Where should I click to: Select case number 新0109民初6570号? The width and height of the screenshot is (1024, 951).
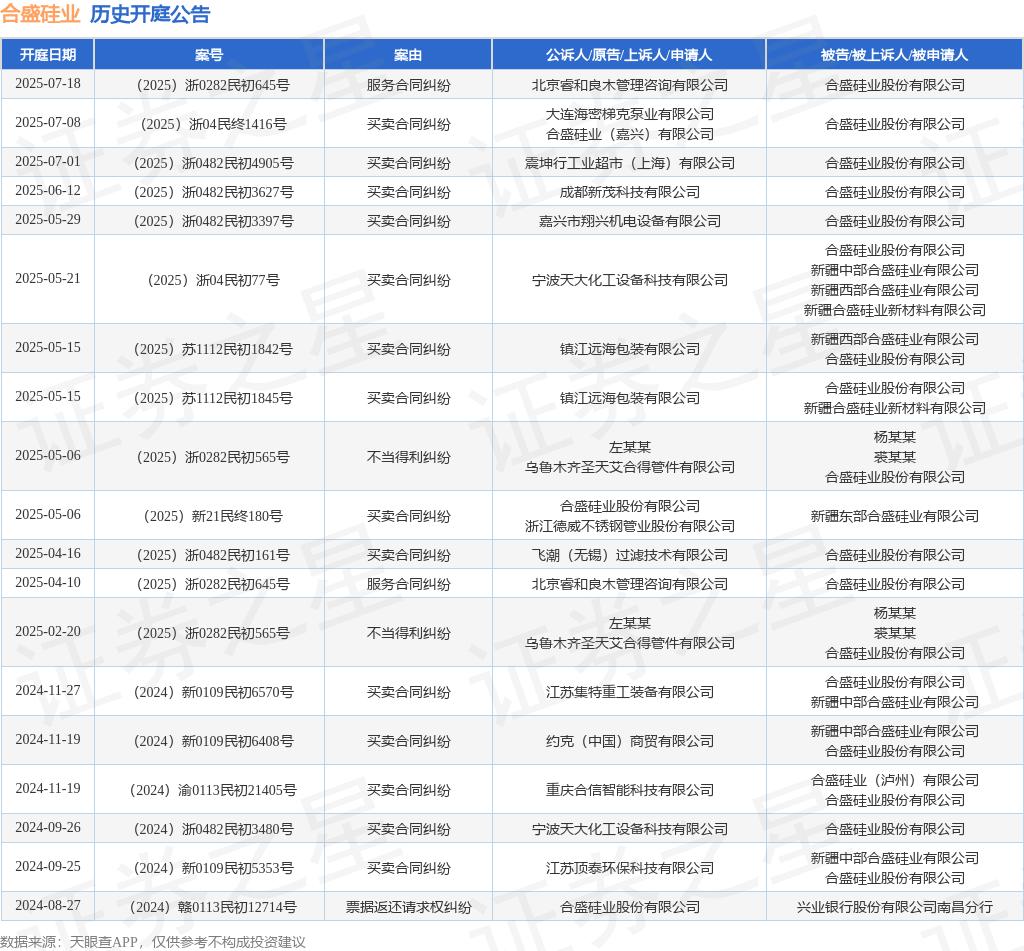point(213,692)
